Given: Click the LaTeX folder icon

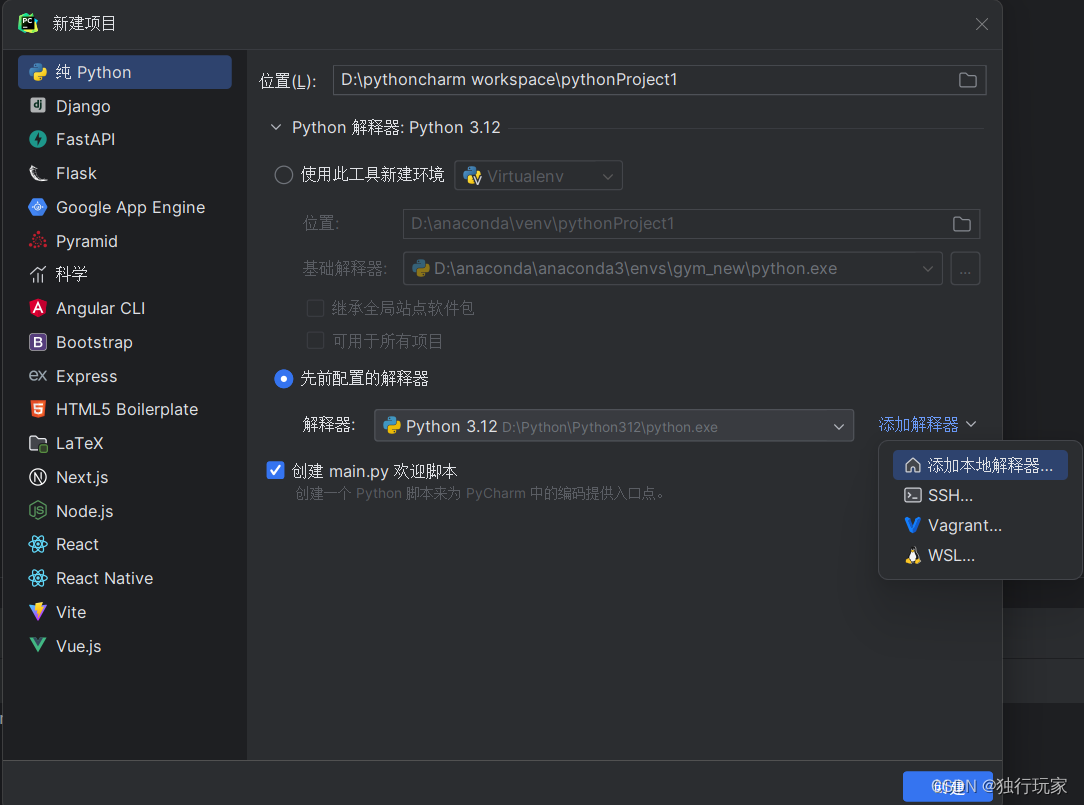Looking at the screenshot, I should click(38, 443).
